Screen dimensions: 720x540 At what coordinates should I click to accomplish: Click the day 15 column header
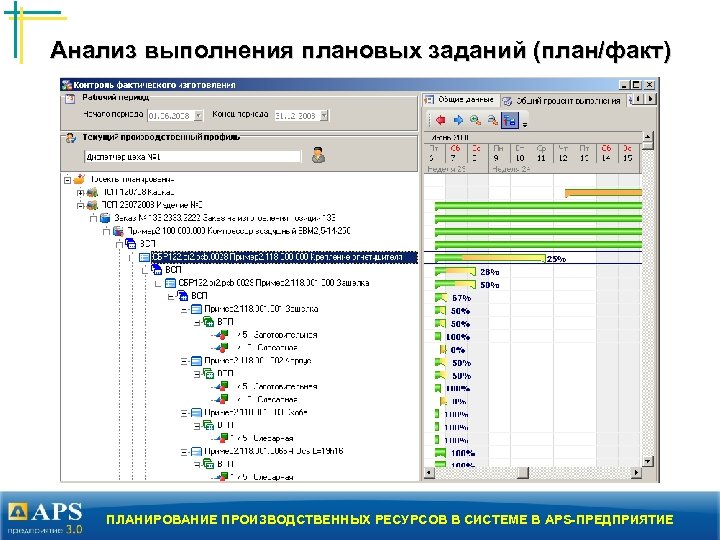point(628,153)
